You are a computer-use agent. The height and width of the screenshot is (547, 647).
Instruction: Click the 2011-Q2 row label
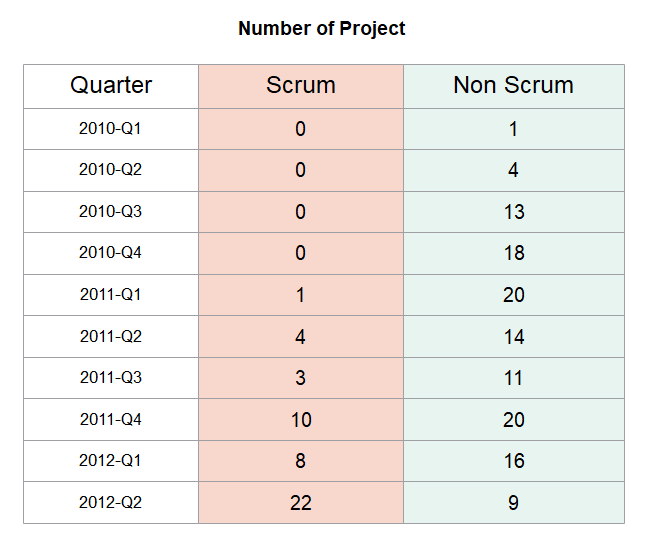coord(111,336)
